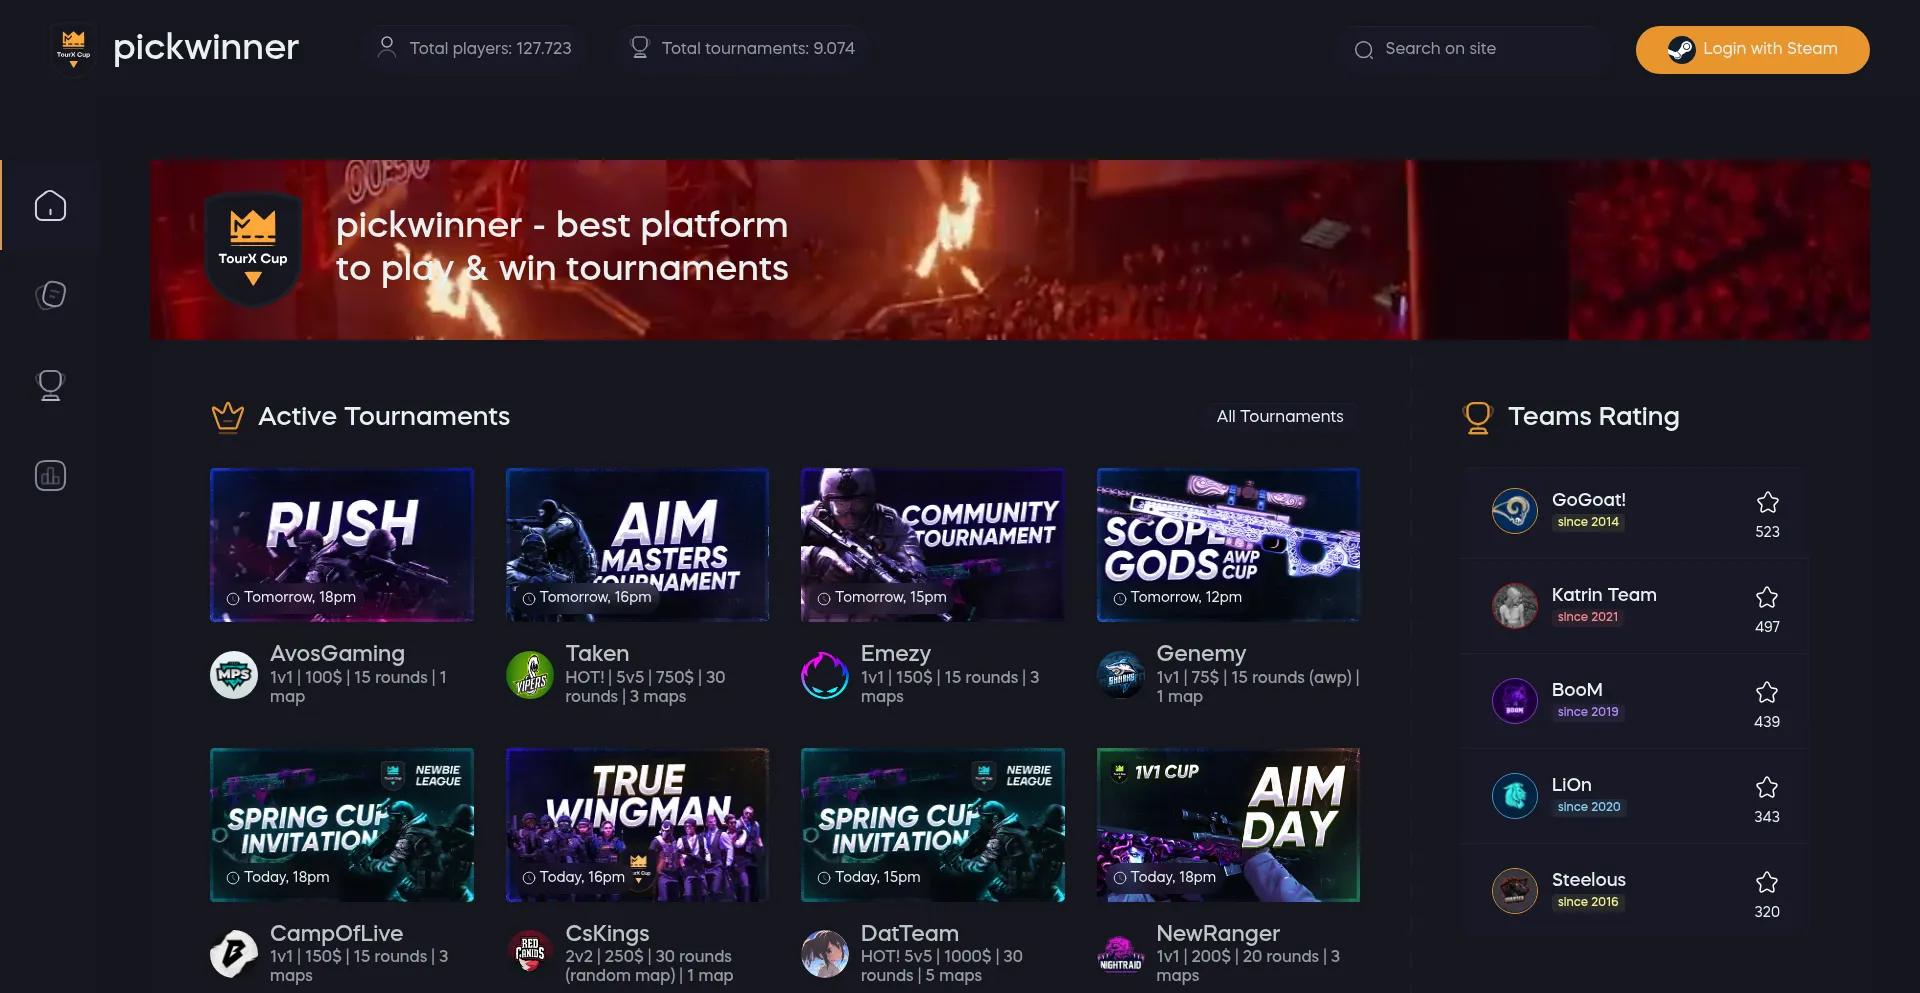Click the Genemy shark team avatar
This screenshot has height=993, width=1920.
coord(1121,675)
